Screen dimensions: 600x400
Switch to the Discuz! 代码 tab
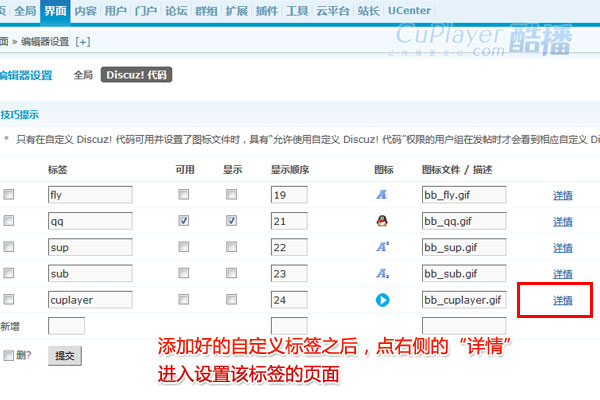[136, 75]
